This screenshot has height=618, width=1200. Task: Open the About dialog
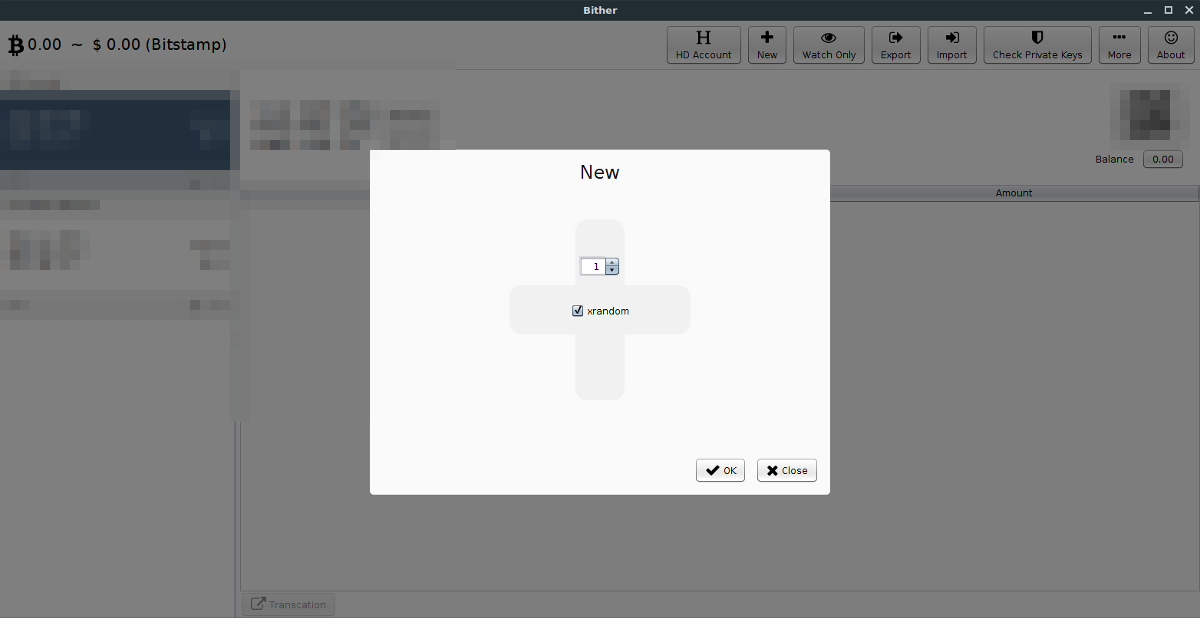coord(1170,44)
